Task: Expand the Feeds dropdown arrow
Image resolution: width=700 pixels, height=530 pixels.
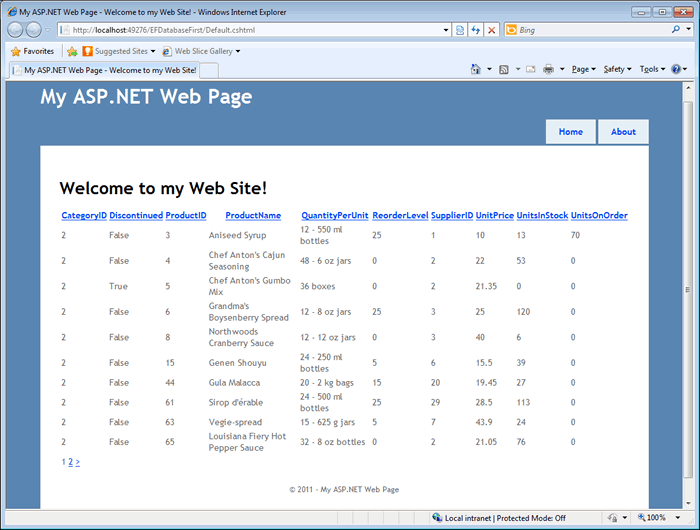Action: pos(518,69)
